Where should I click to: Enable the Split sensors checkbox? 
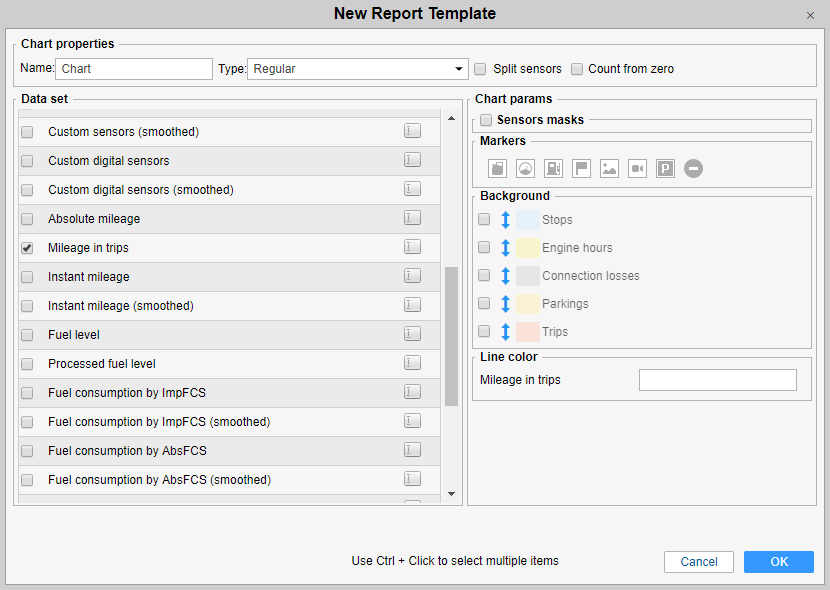pyautogui.click(x=480, y=70)
